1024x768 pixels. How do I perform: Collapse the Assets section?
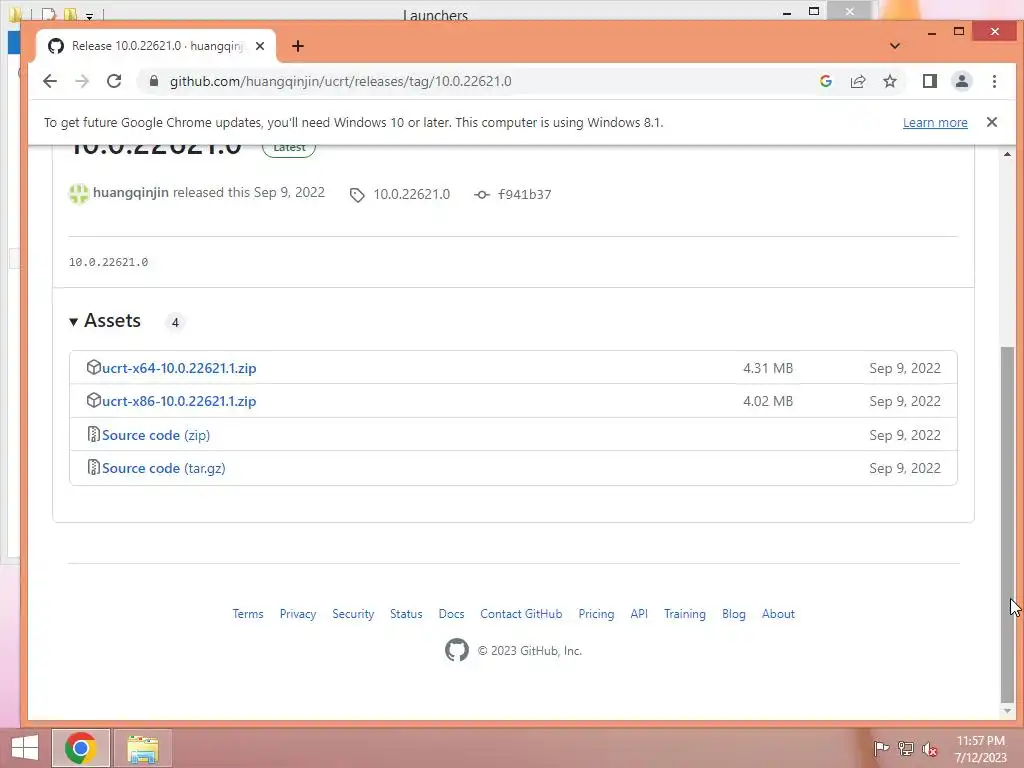(105, 321)
